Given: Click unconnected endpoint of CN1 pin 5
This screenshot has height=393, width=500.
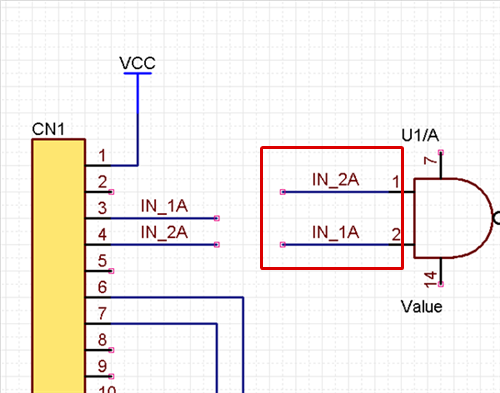Looking at the screenshot, I should click(x=112, y=271).
